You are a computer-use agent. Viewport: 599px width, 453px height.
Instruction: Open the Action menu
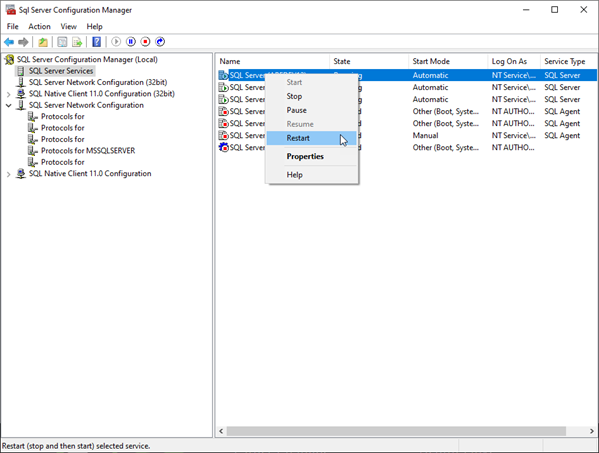[39, 26]
